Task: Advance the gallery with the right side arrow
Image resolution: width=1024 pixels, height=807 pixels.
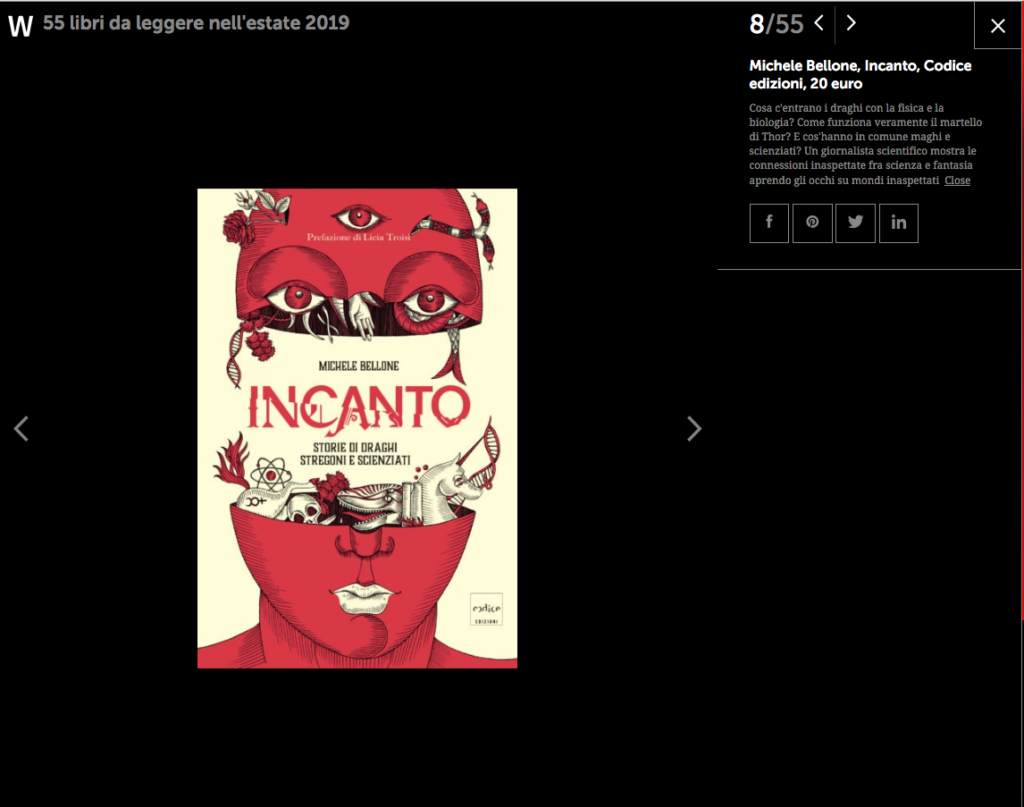Action: pyautogui.click(x=694, y=428)
